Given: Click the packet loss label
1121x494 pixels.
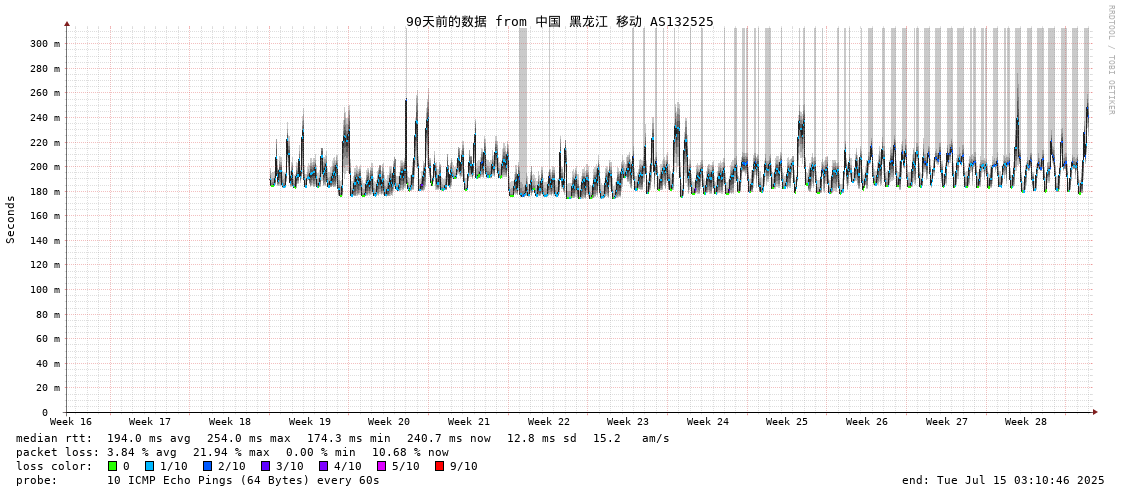Looking at the screenshot, I should click(57, 453).
